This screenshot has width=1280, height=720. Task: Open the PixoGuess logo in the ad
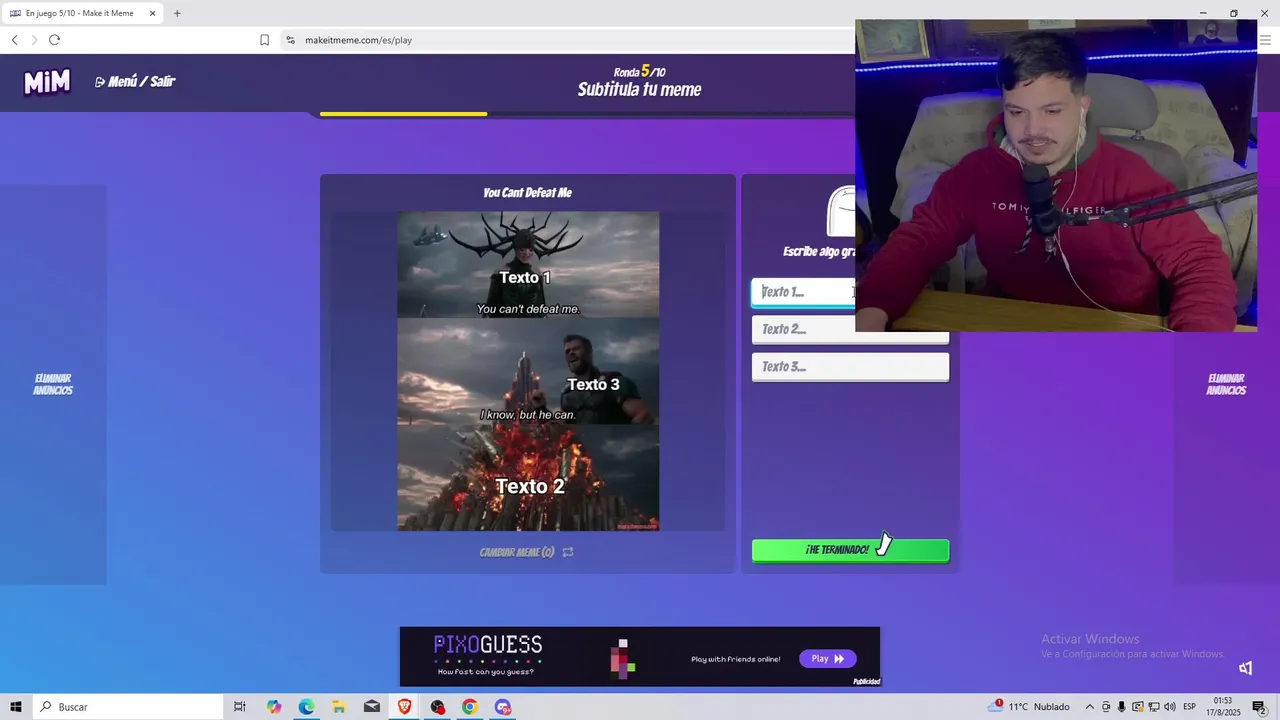tap(488, 645)
